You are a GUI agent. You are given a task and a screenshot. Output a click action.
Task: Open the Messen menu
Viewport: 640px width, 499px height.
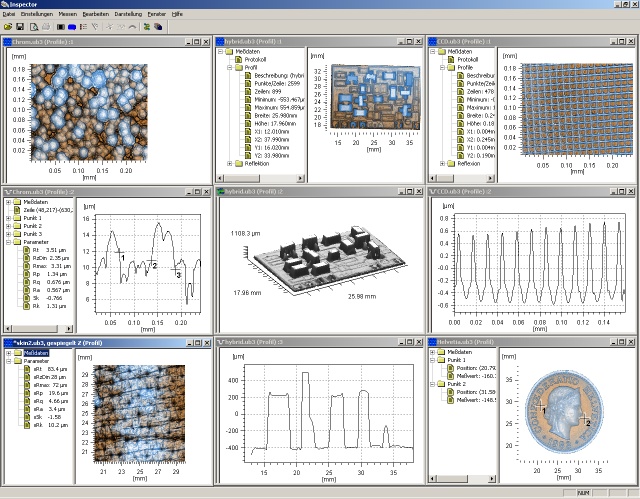pos(69,15)
